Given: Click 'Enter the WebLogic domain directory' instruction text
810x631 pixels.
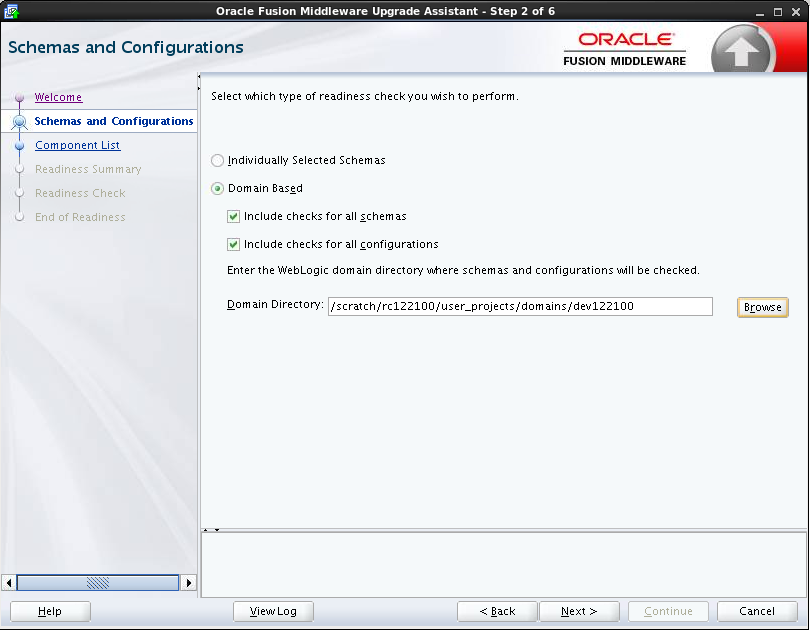Looking at the screenshot, I should tap(463, 270).
